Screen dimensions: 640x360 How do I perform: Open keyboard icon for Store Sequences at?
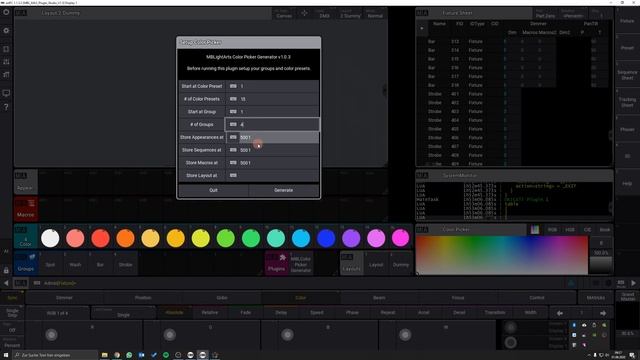233,150
